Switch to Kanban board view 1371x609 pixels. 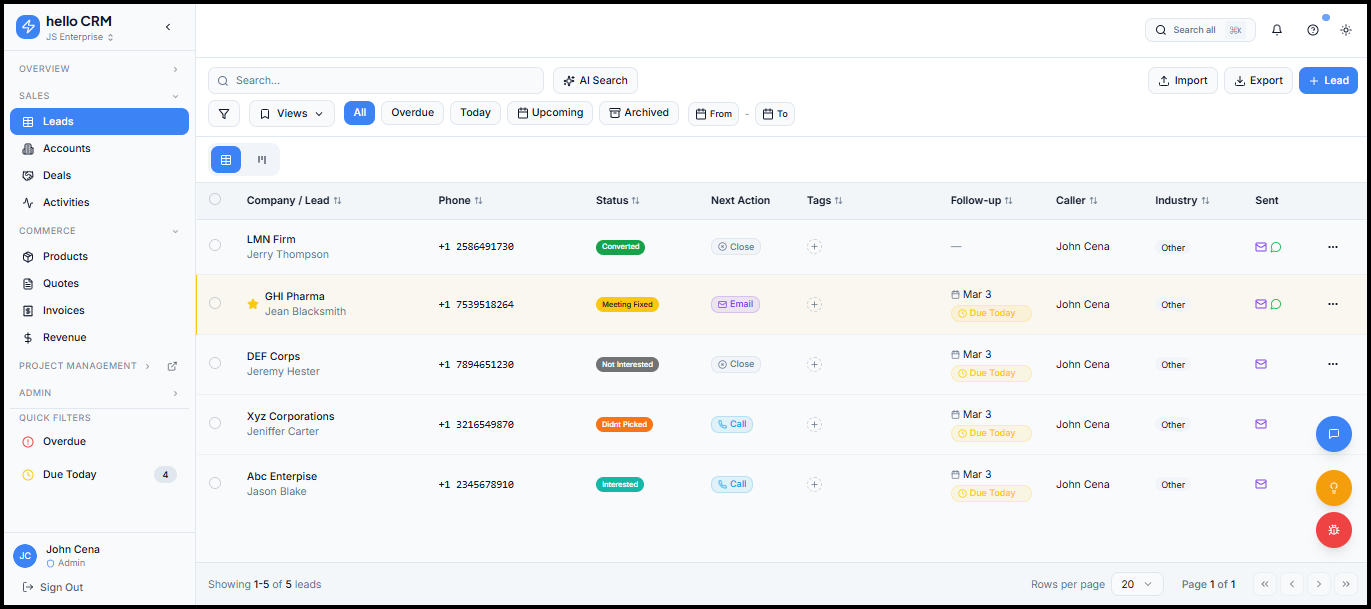pos(261,159)
